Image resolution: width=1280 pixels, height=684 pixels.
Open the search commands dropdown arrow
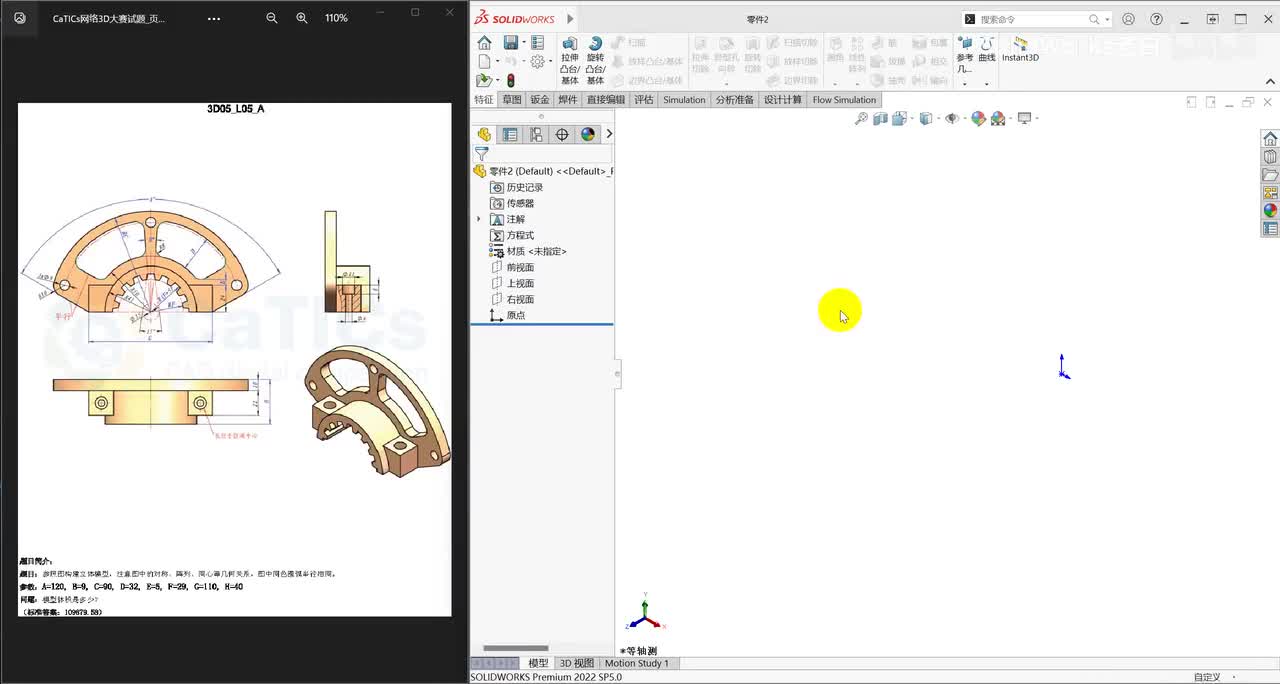pyautogui.click(x=1108, y=20)
